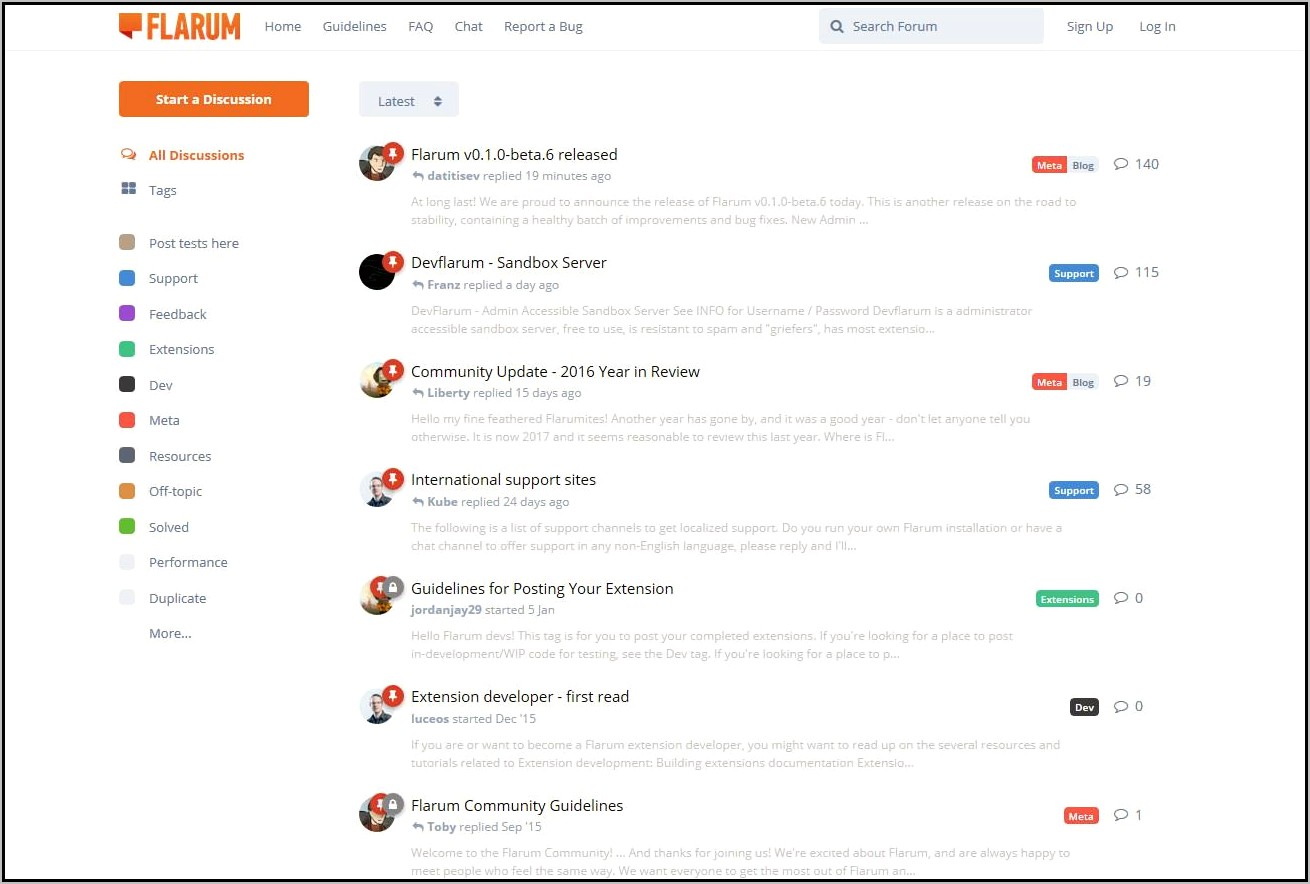Click pin badge on International support sites
This screenshot has width=1310, height=884.
coord(393,478)
